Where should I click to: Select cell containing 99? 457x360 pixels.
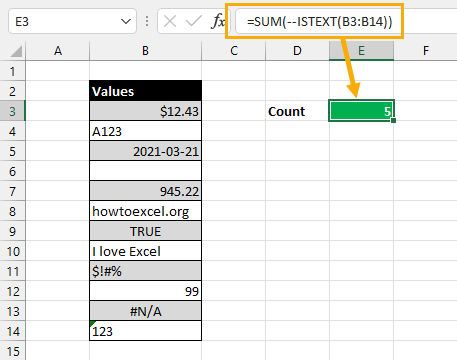click(145, 291)
